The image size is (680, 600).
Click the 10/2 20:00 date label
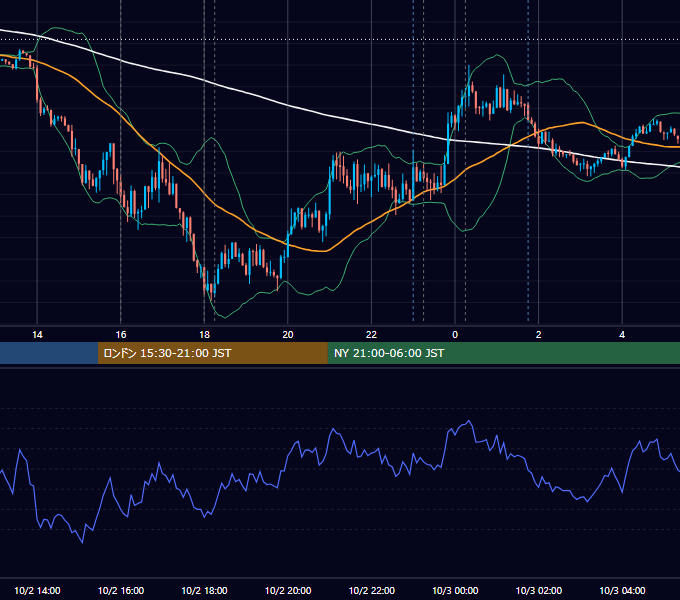point(288,590)
